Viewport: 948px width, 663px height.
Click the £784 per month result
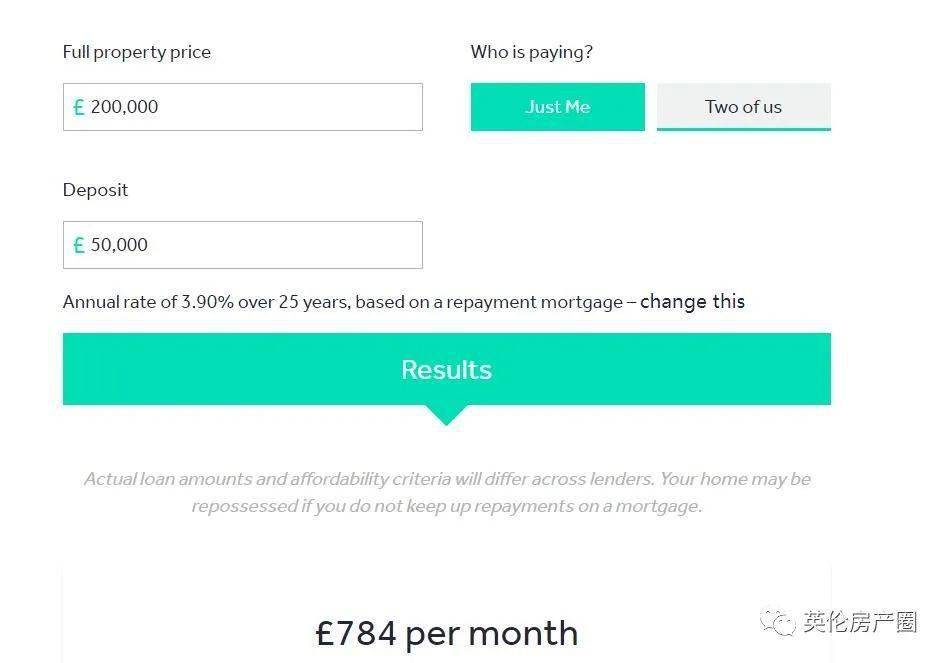point(447,633)
